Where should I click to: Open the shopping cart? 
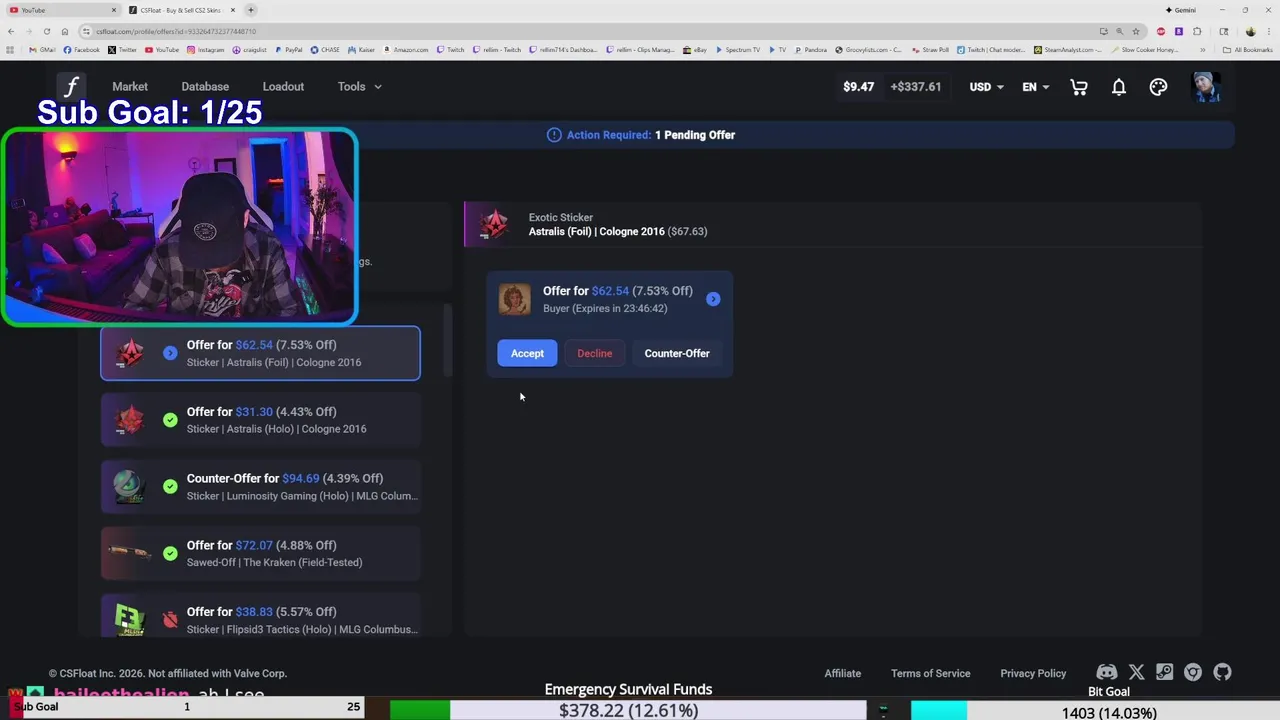click(x=1079, y=87)
